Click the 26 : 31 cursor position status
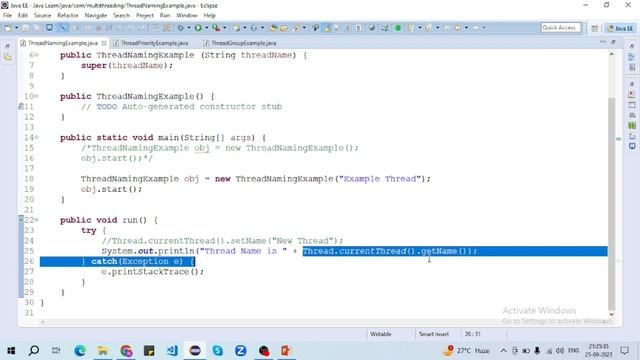The image size is (640, 360). tap(473, 334)
